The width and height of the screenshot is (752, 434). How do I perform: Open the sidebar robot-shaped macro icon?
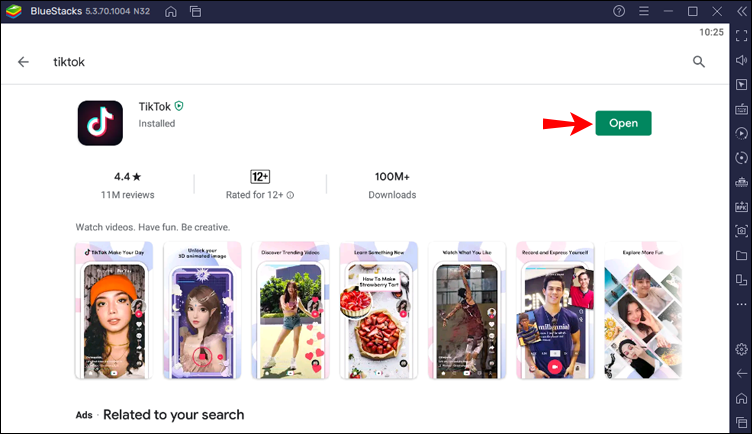point(741,182)
